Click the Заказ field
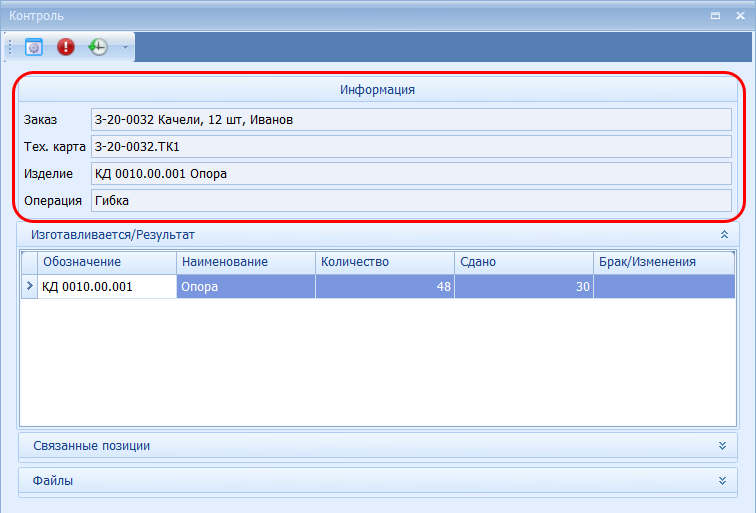 coord(410,120)
